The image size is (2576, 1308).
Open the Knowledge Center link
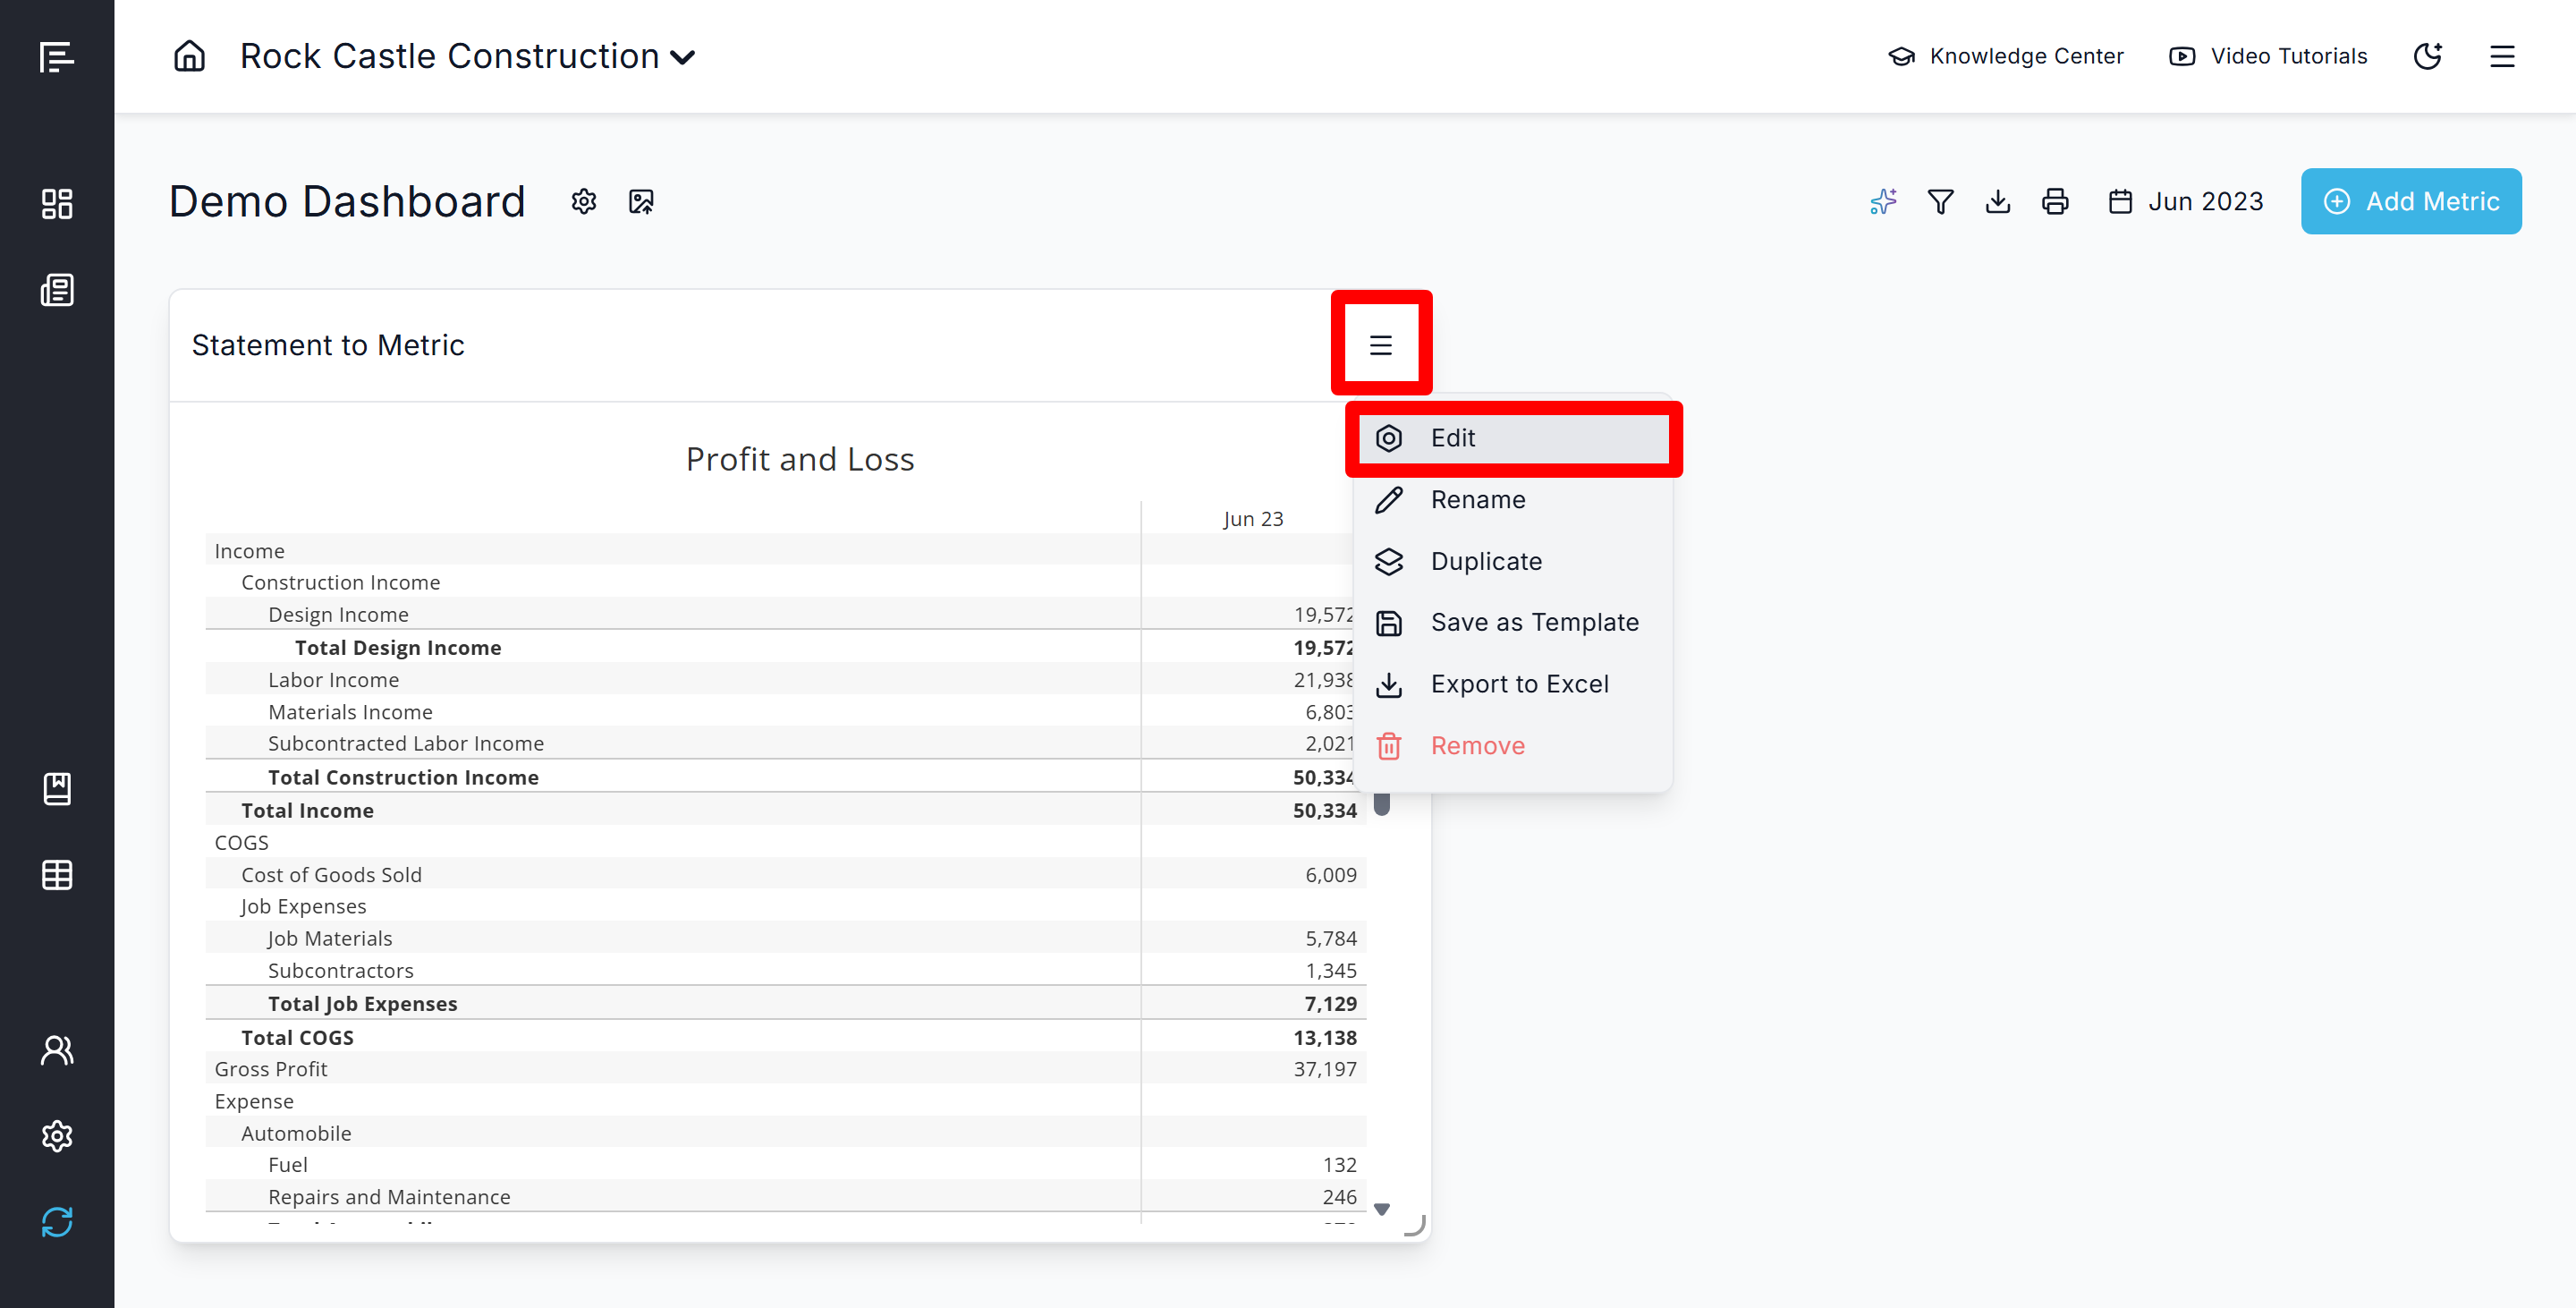pos(2006,56)
